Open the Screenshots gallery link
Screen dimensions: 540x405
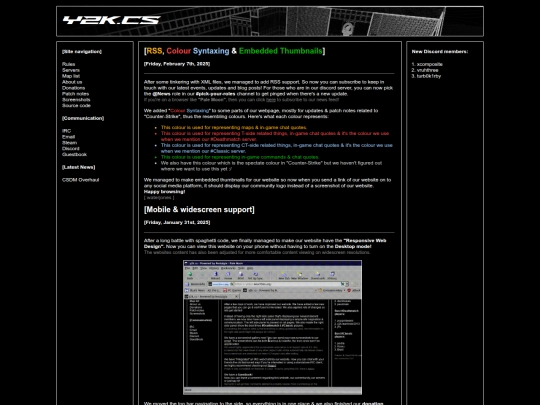tap(76, 100)
